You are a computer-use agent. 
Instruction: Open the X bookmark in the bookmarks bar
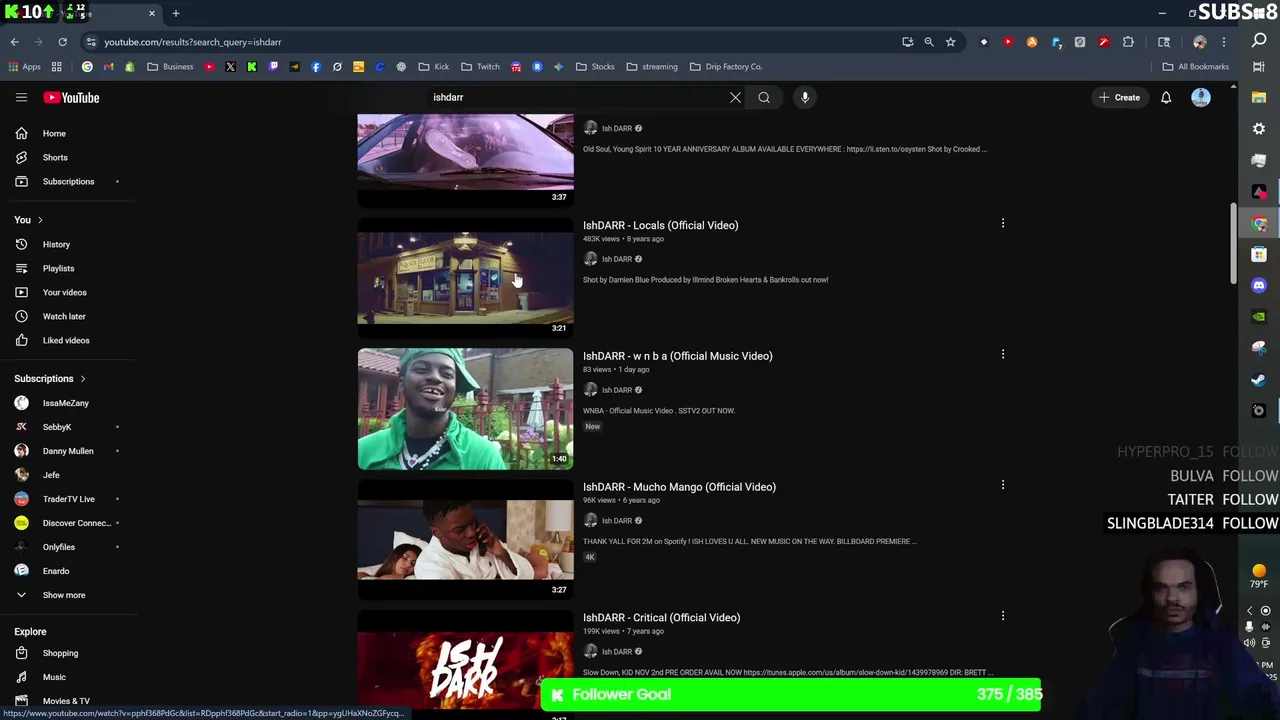pos(230,67)
